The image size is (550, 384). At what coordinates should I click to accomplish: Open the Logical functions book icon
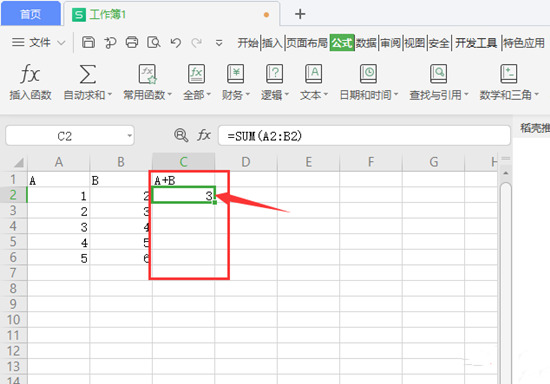point(275,74)
